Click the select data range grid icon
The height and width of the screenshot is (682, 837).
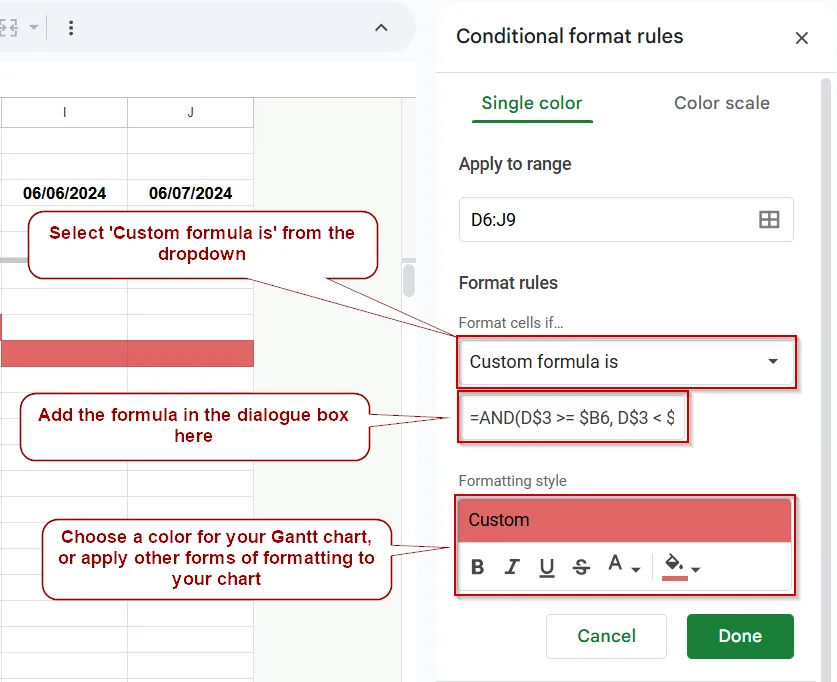tap(769, 219)
